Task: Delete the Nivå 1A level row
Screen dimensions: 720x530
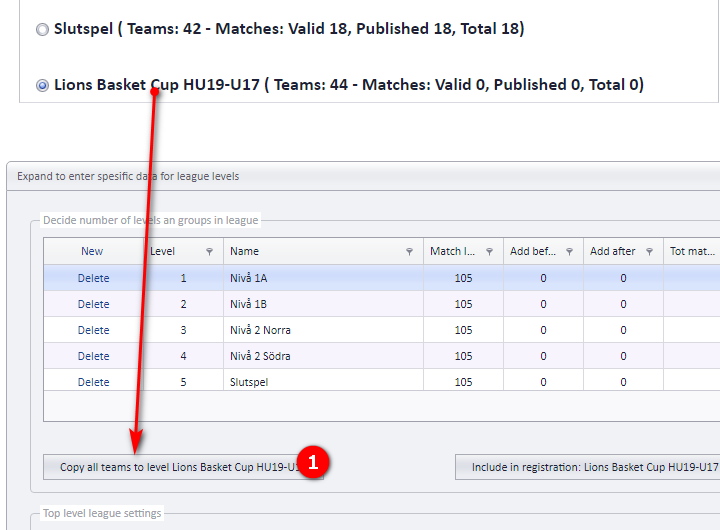Action: pos(94,278)
